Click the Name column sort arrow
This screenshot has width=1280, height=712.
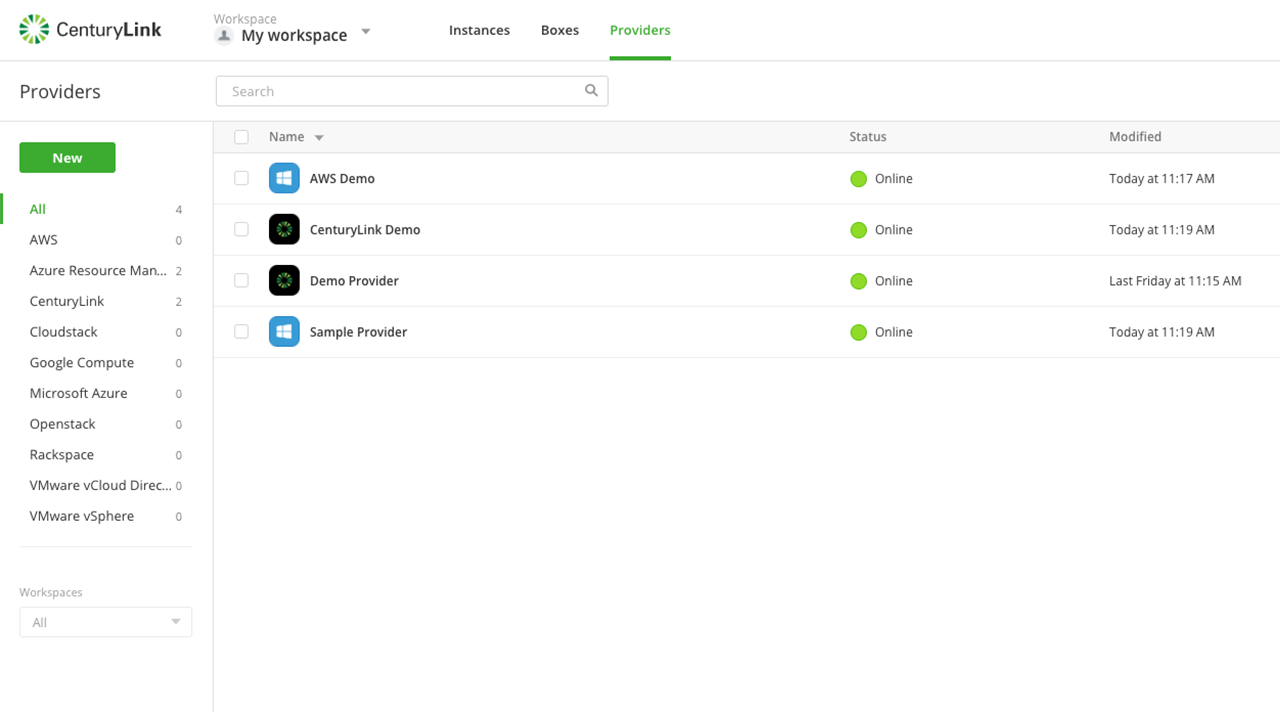[319, 138]
